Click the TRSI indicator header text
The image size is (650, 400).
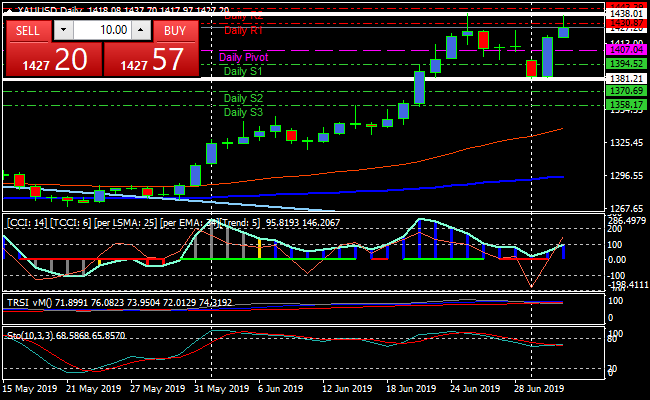coord(118,301)
